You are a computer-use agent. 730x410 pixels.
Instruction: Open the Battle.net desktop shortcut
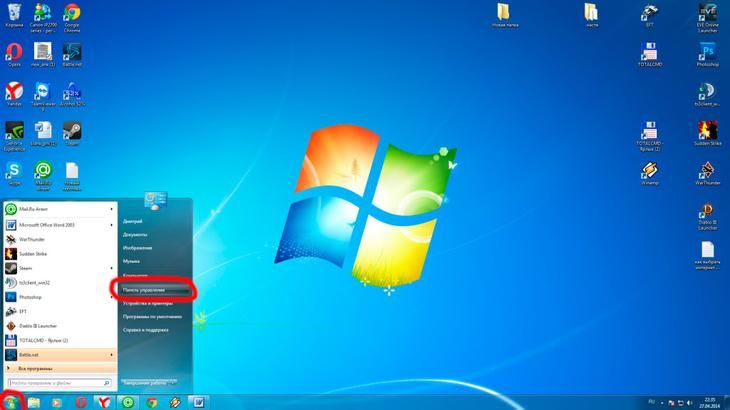(72, 55)
